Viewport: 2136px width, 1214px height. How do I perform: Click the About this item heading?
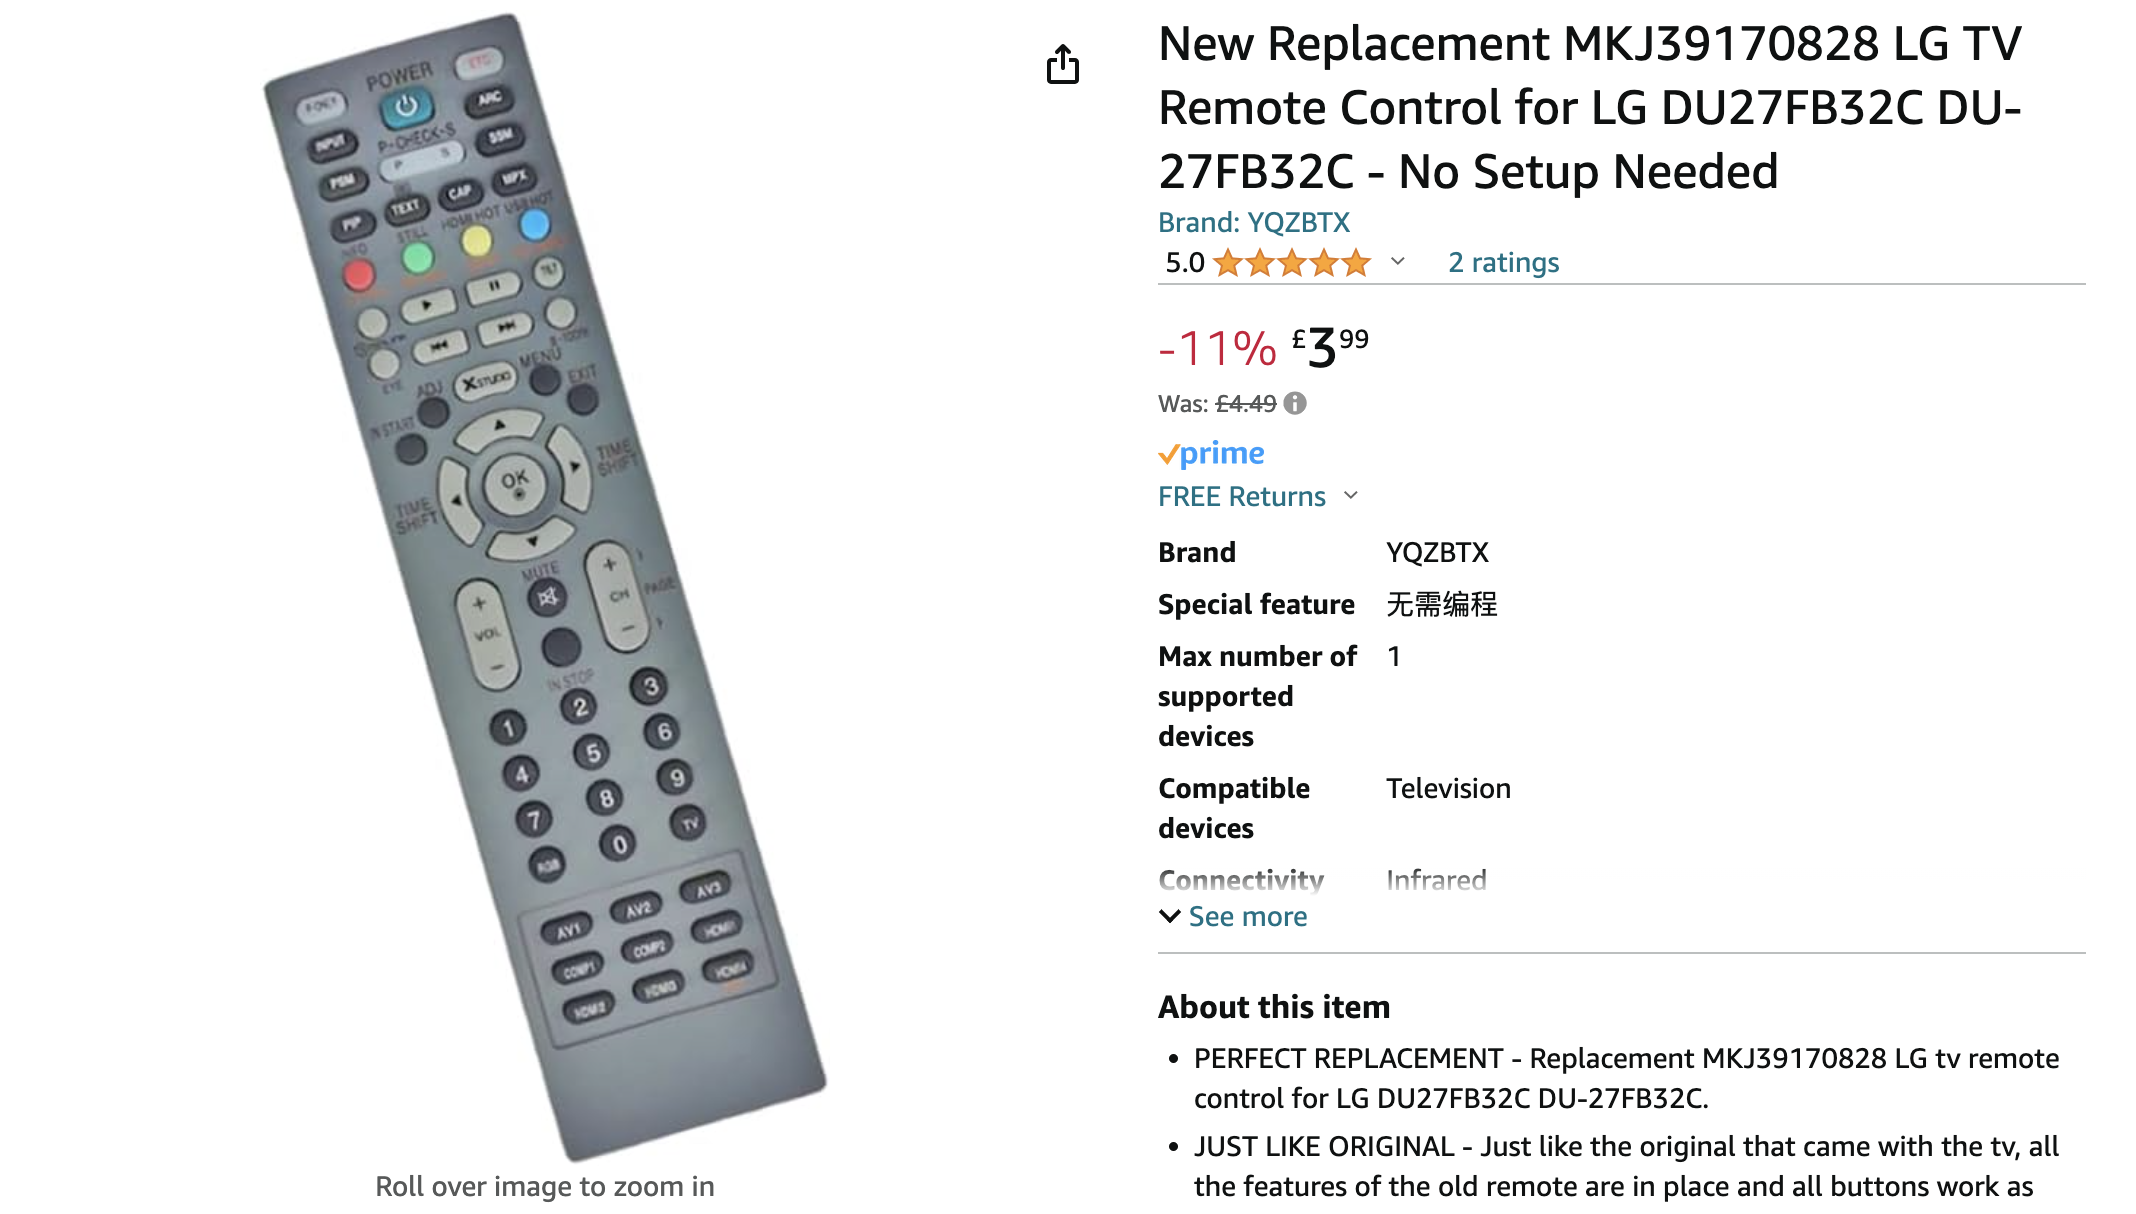click(1274, 1006)
